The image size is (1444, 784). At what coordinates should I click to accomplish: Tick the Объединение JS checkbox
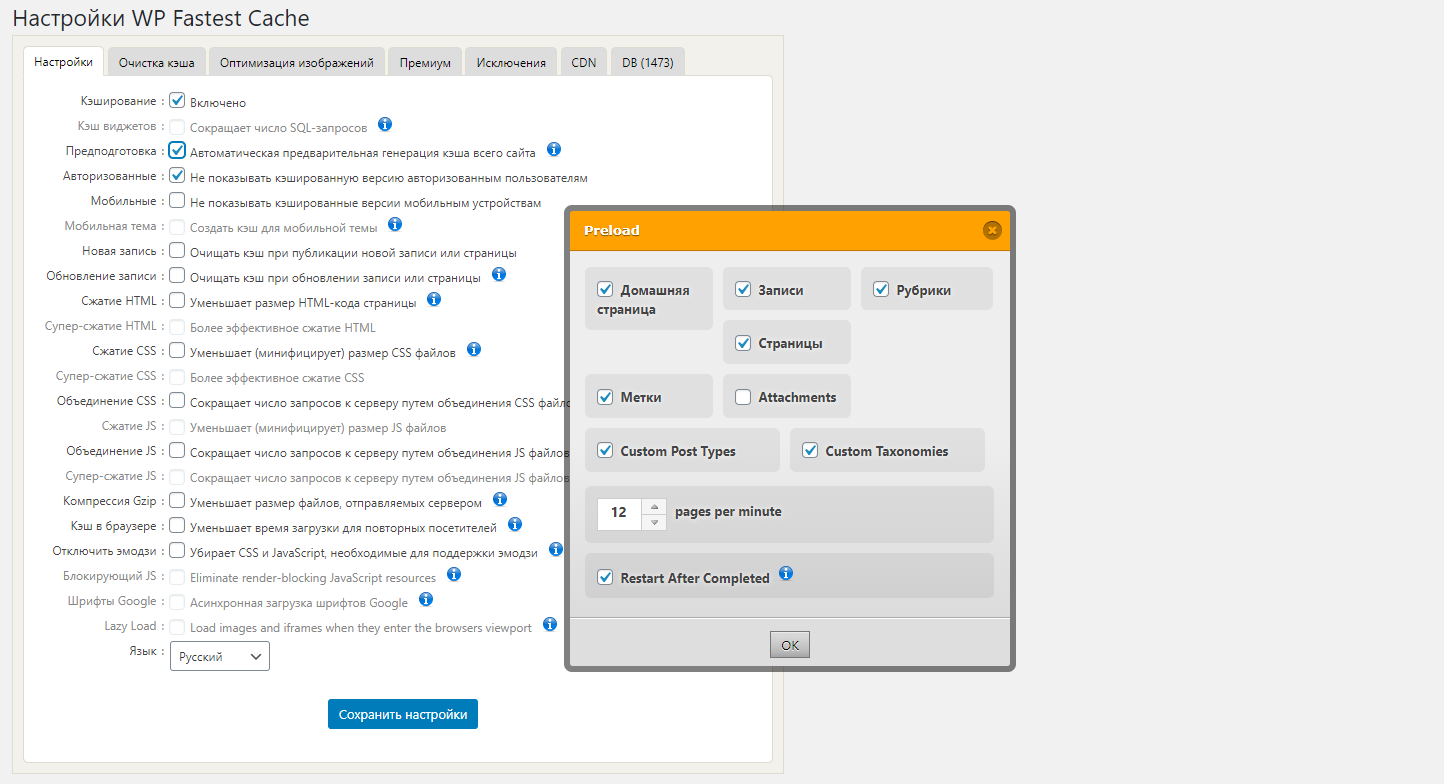(x=177, y=451)
